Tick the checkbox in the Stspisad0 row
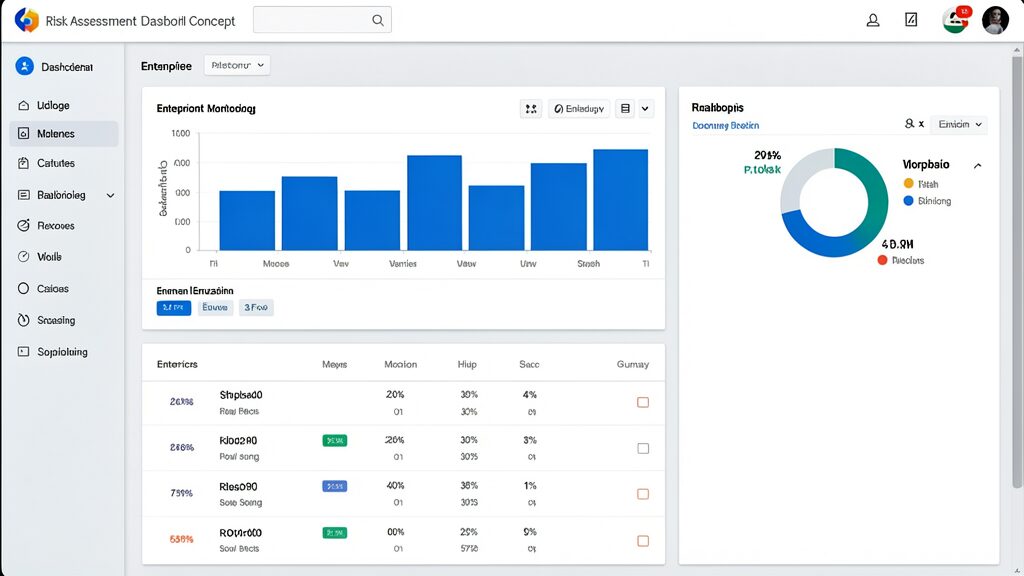Viewport: 1024px width, 576px height. pyautogui.click(x=643, y=402)
